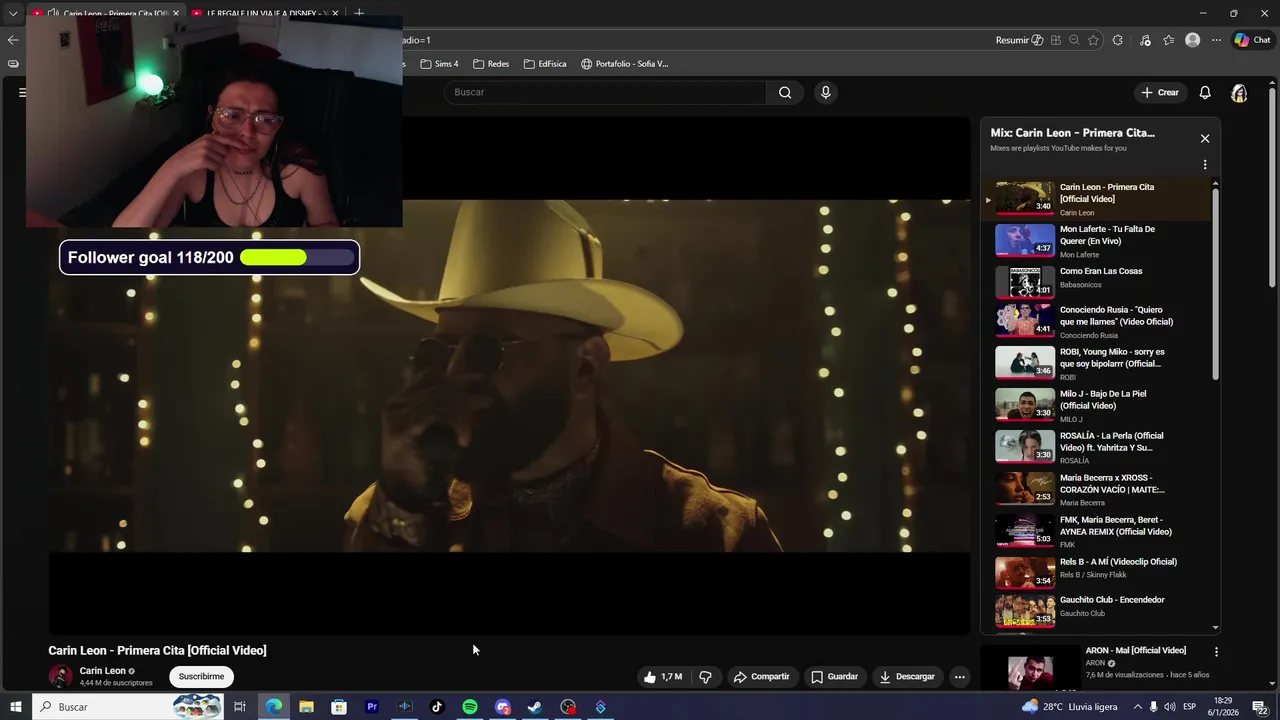Open more actions ellipsis below the video
1280x720 pixels.
pyautogui.click(x=959, y=677)
